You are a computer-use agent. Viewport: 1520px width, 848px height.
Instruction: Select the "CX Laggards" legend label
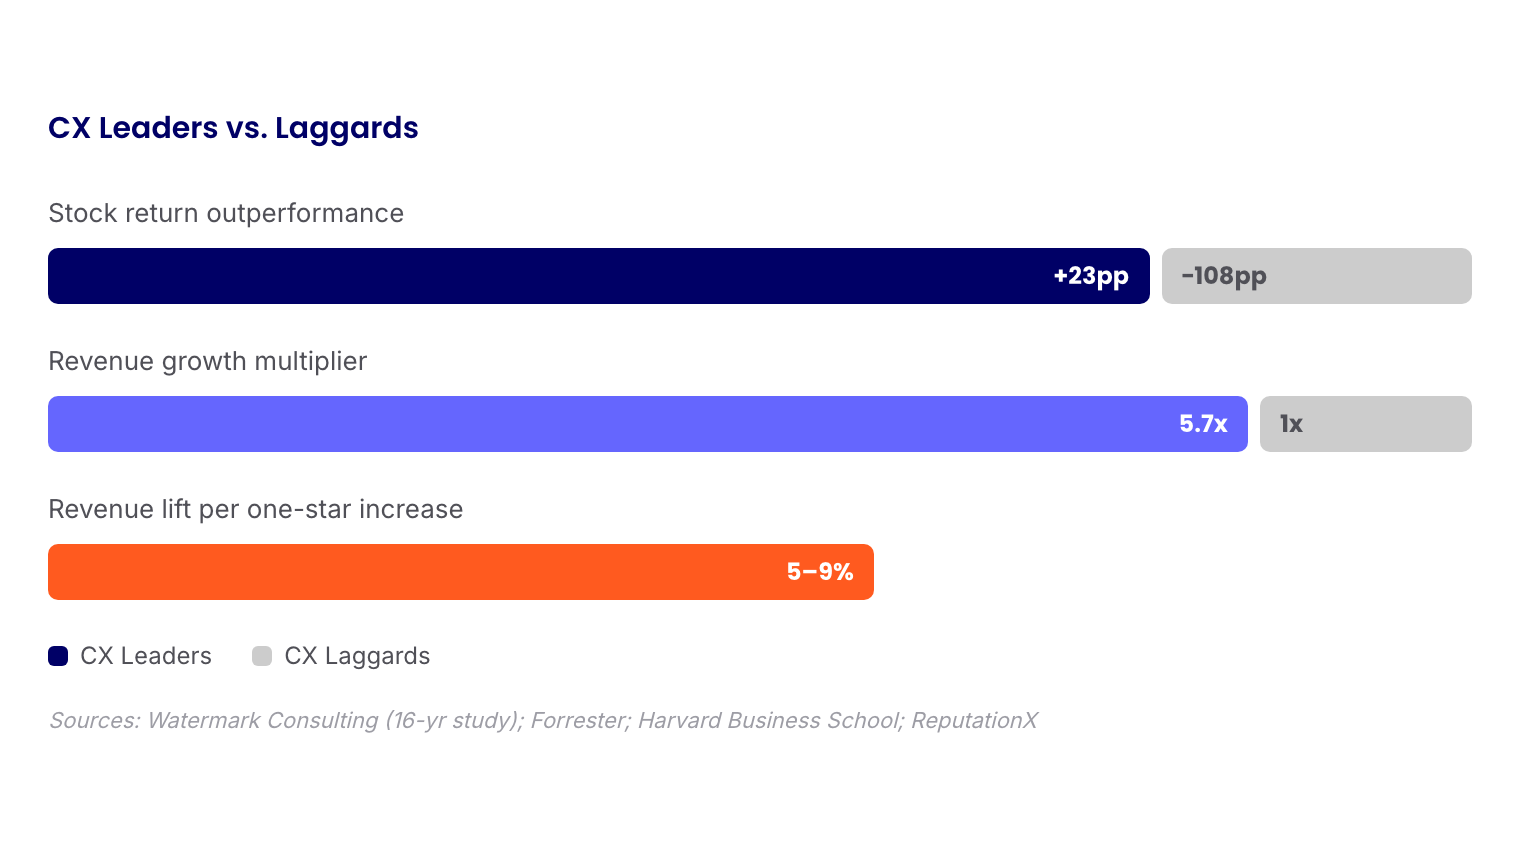[x=357, y=656]
